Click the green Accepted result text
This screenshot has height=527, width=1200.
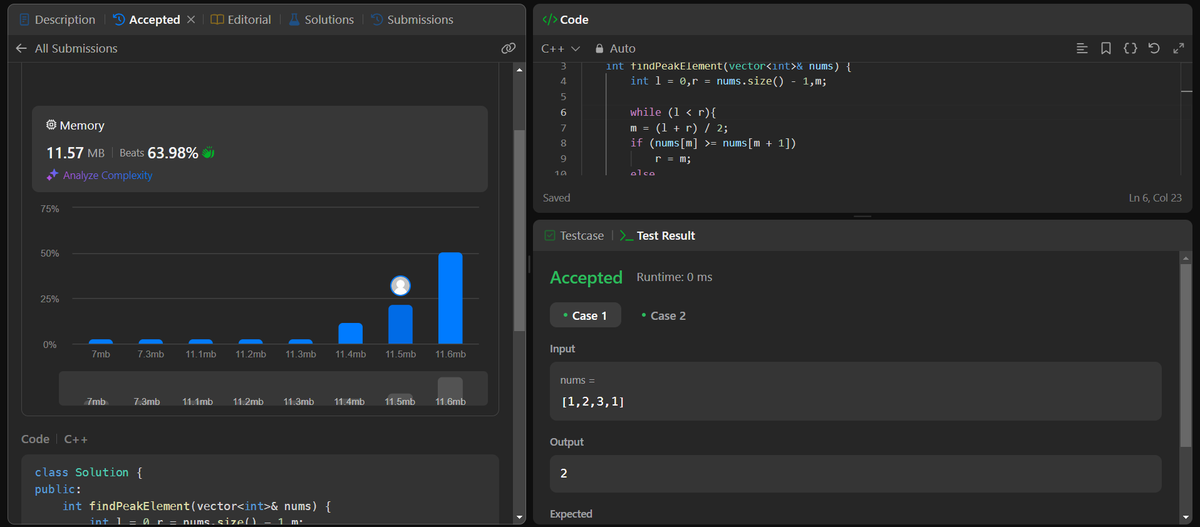click(586, 277)
